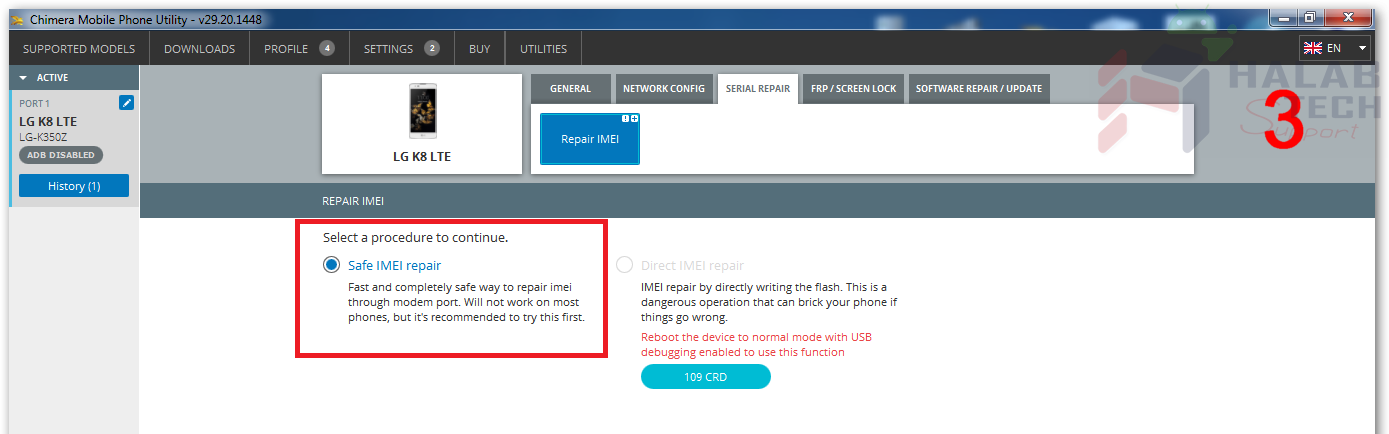Viewport: 1389px width, 434px height.
Task: Open the EN language dropdown
Action: [1335, 48]
